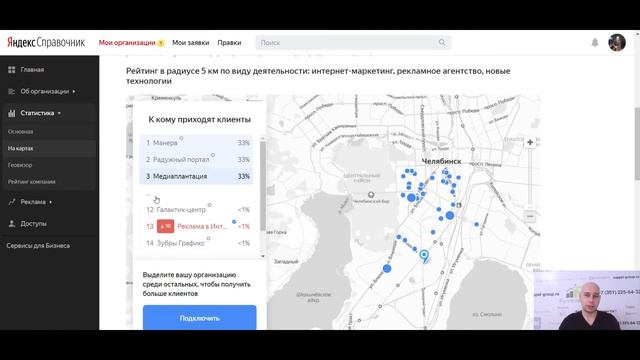Select Манера in ranking list
This screenshot has height=360, width=640.
(x=196, y=143)
